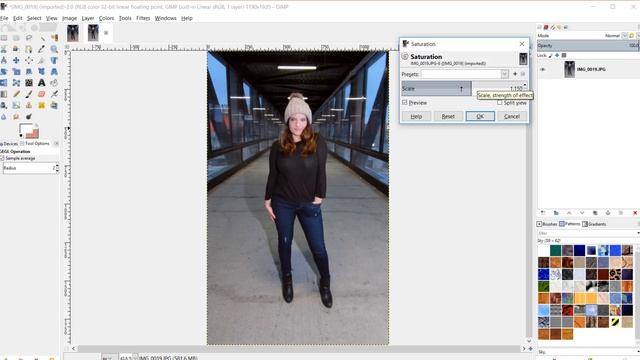The image size is (640, 360).
Task: Select the Scale tool
Action: [16, 71]
